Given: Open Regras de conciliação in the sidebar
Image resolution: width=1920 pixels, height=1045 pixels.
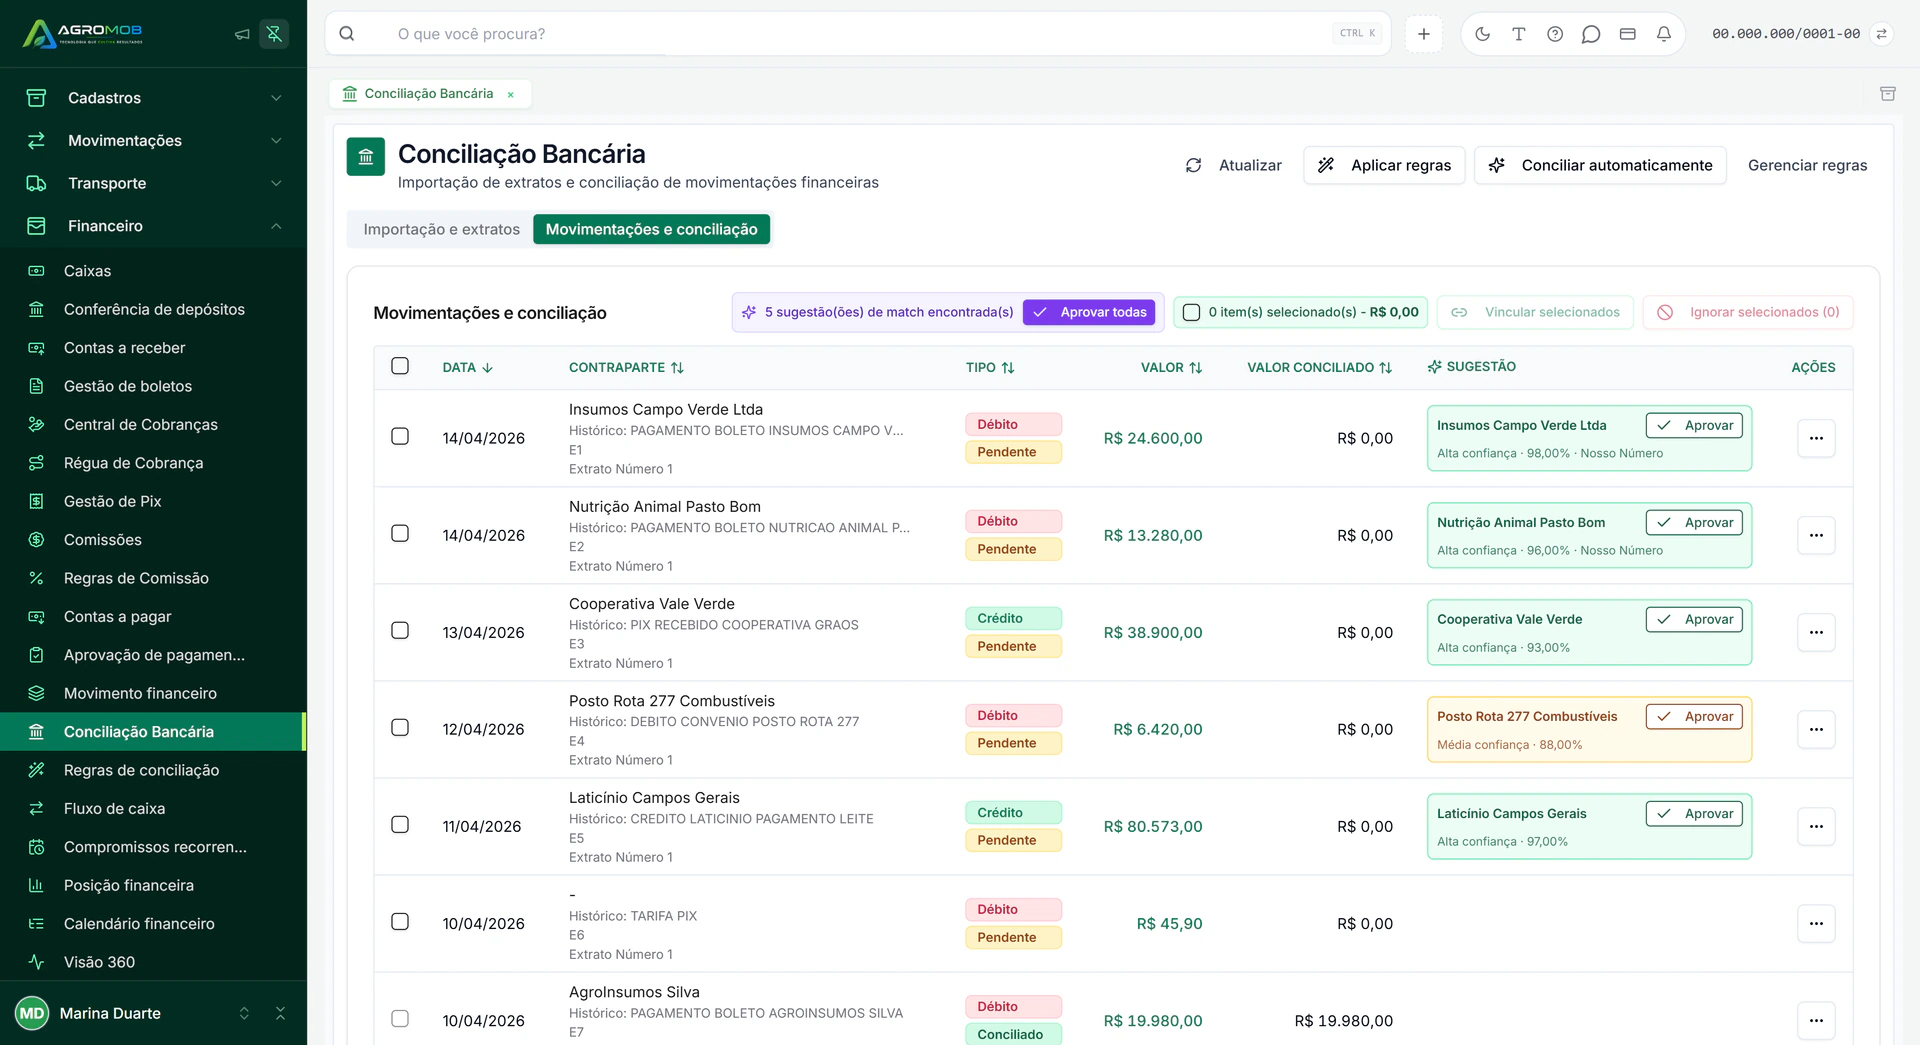Looking at the screenshot, I should point(153,770).
